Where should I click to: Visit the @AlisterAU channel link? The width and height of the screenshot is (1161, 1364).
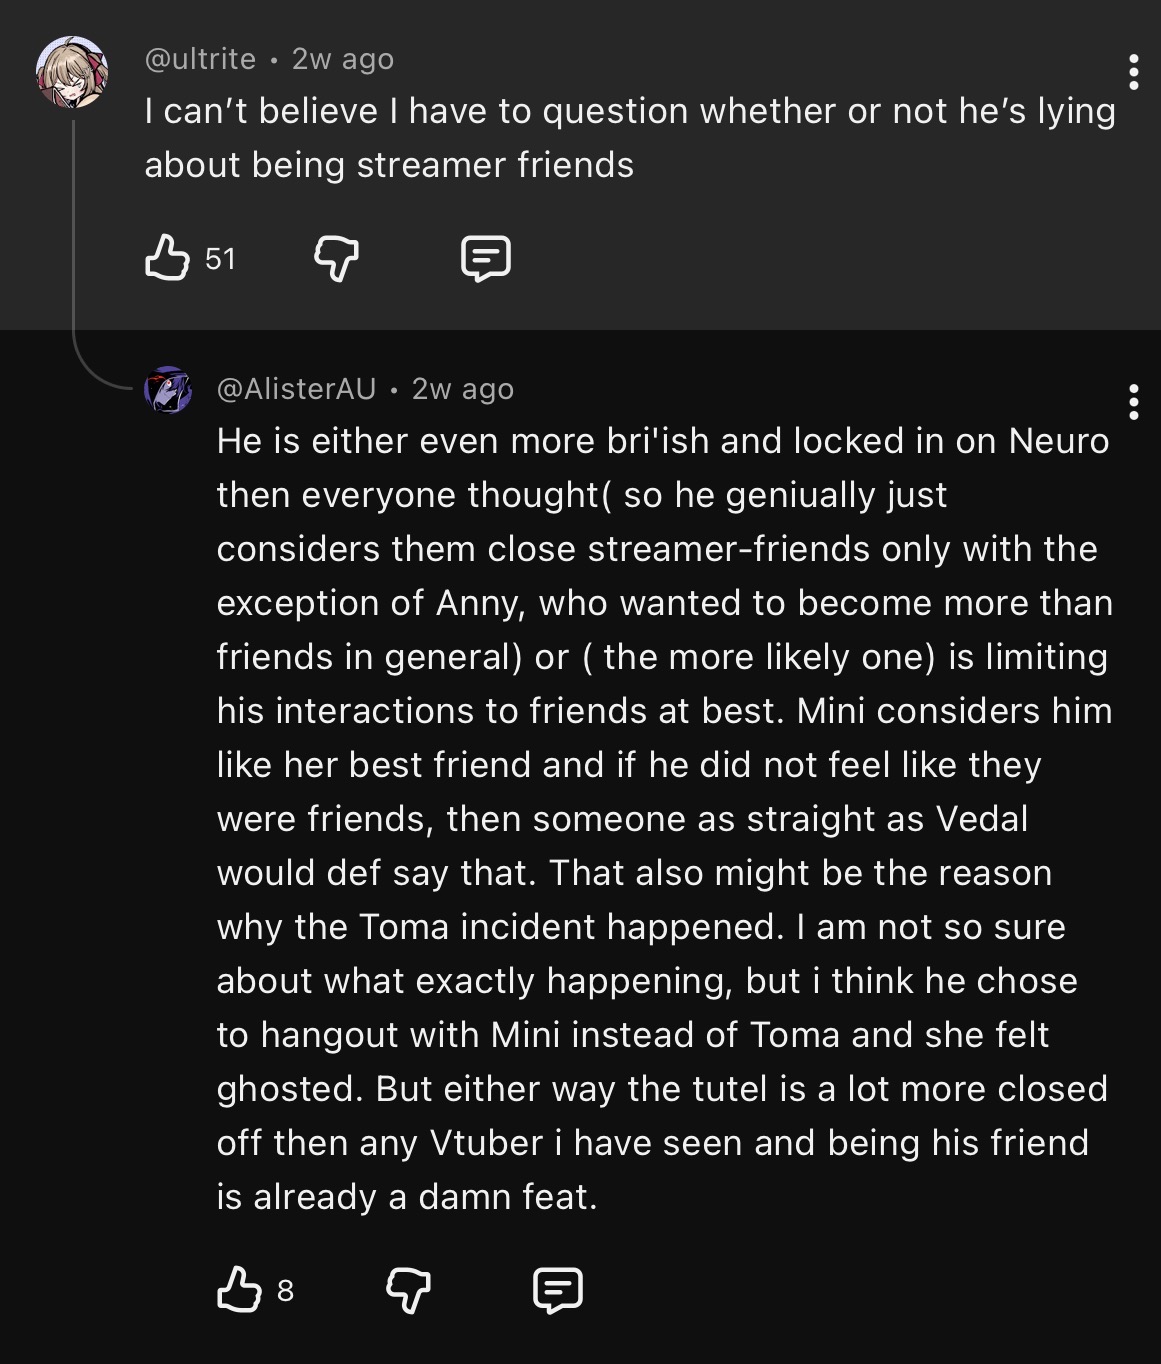point(296,388)
